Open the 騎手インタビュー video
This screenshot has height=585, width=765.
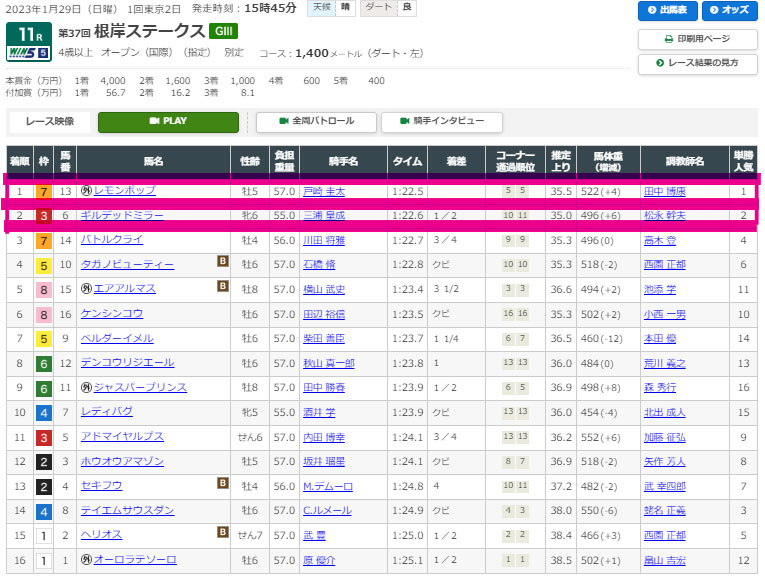[441, 121]
